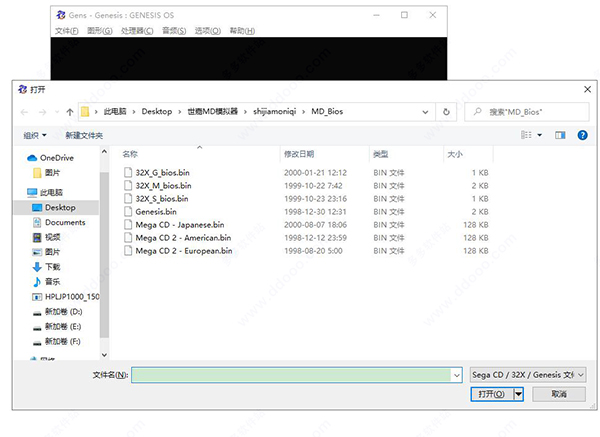Click navigation pane scroll up arrow
The width and height of the screenshot is (600, 437).
point(104,152)
